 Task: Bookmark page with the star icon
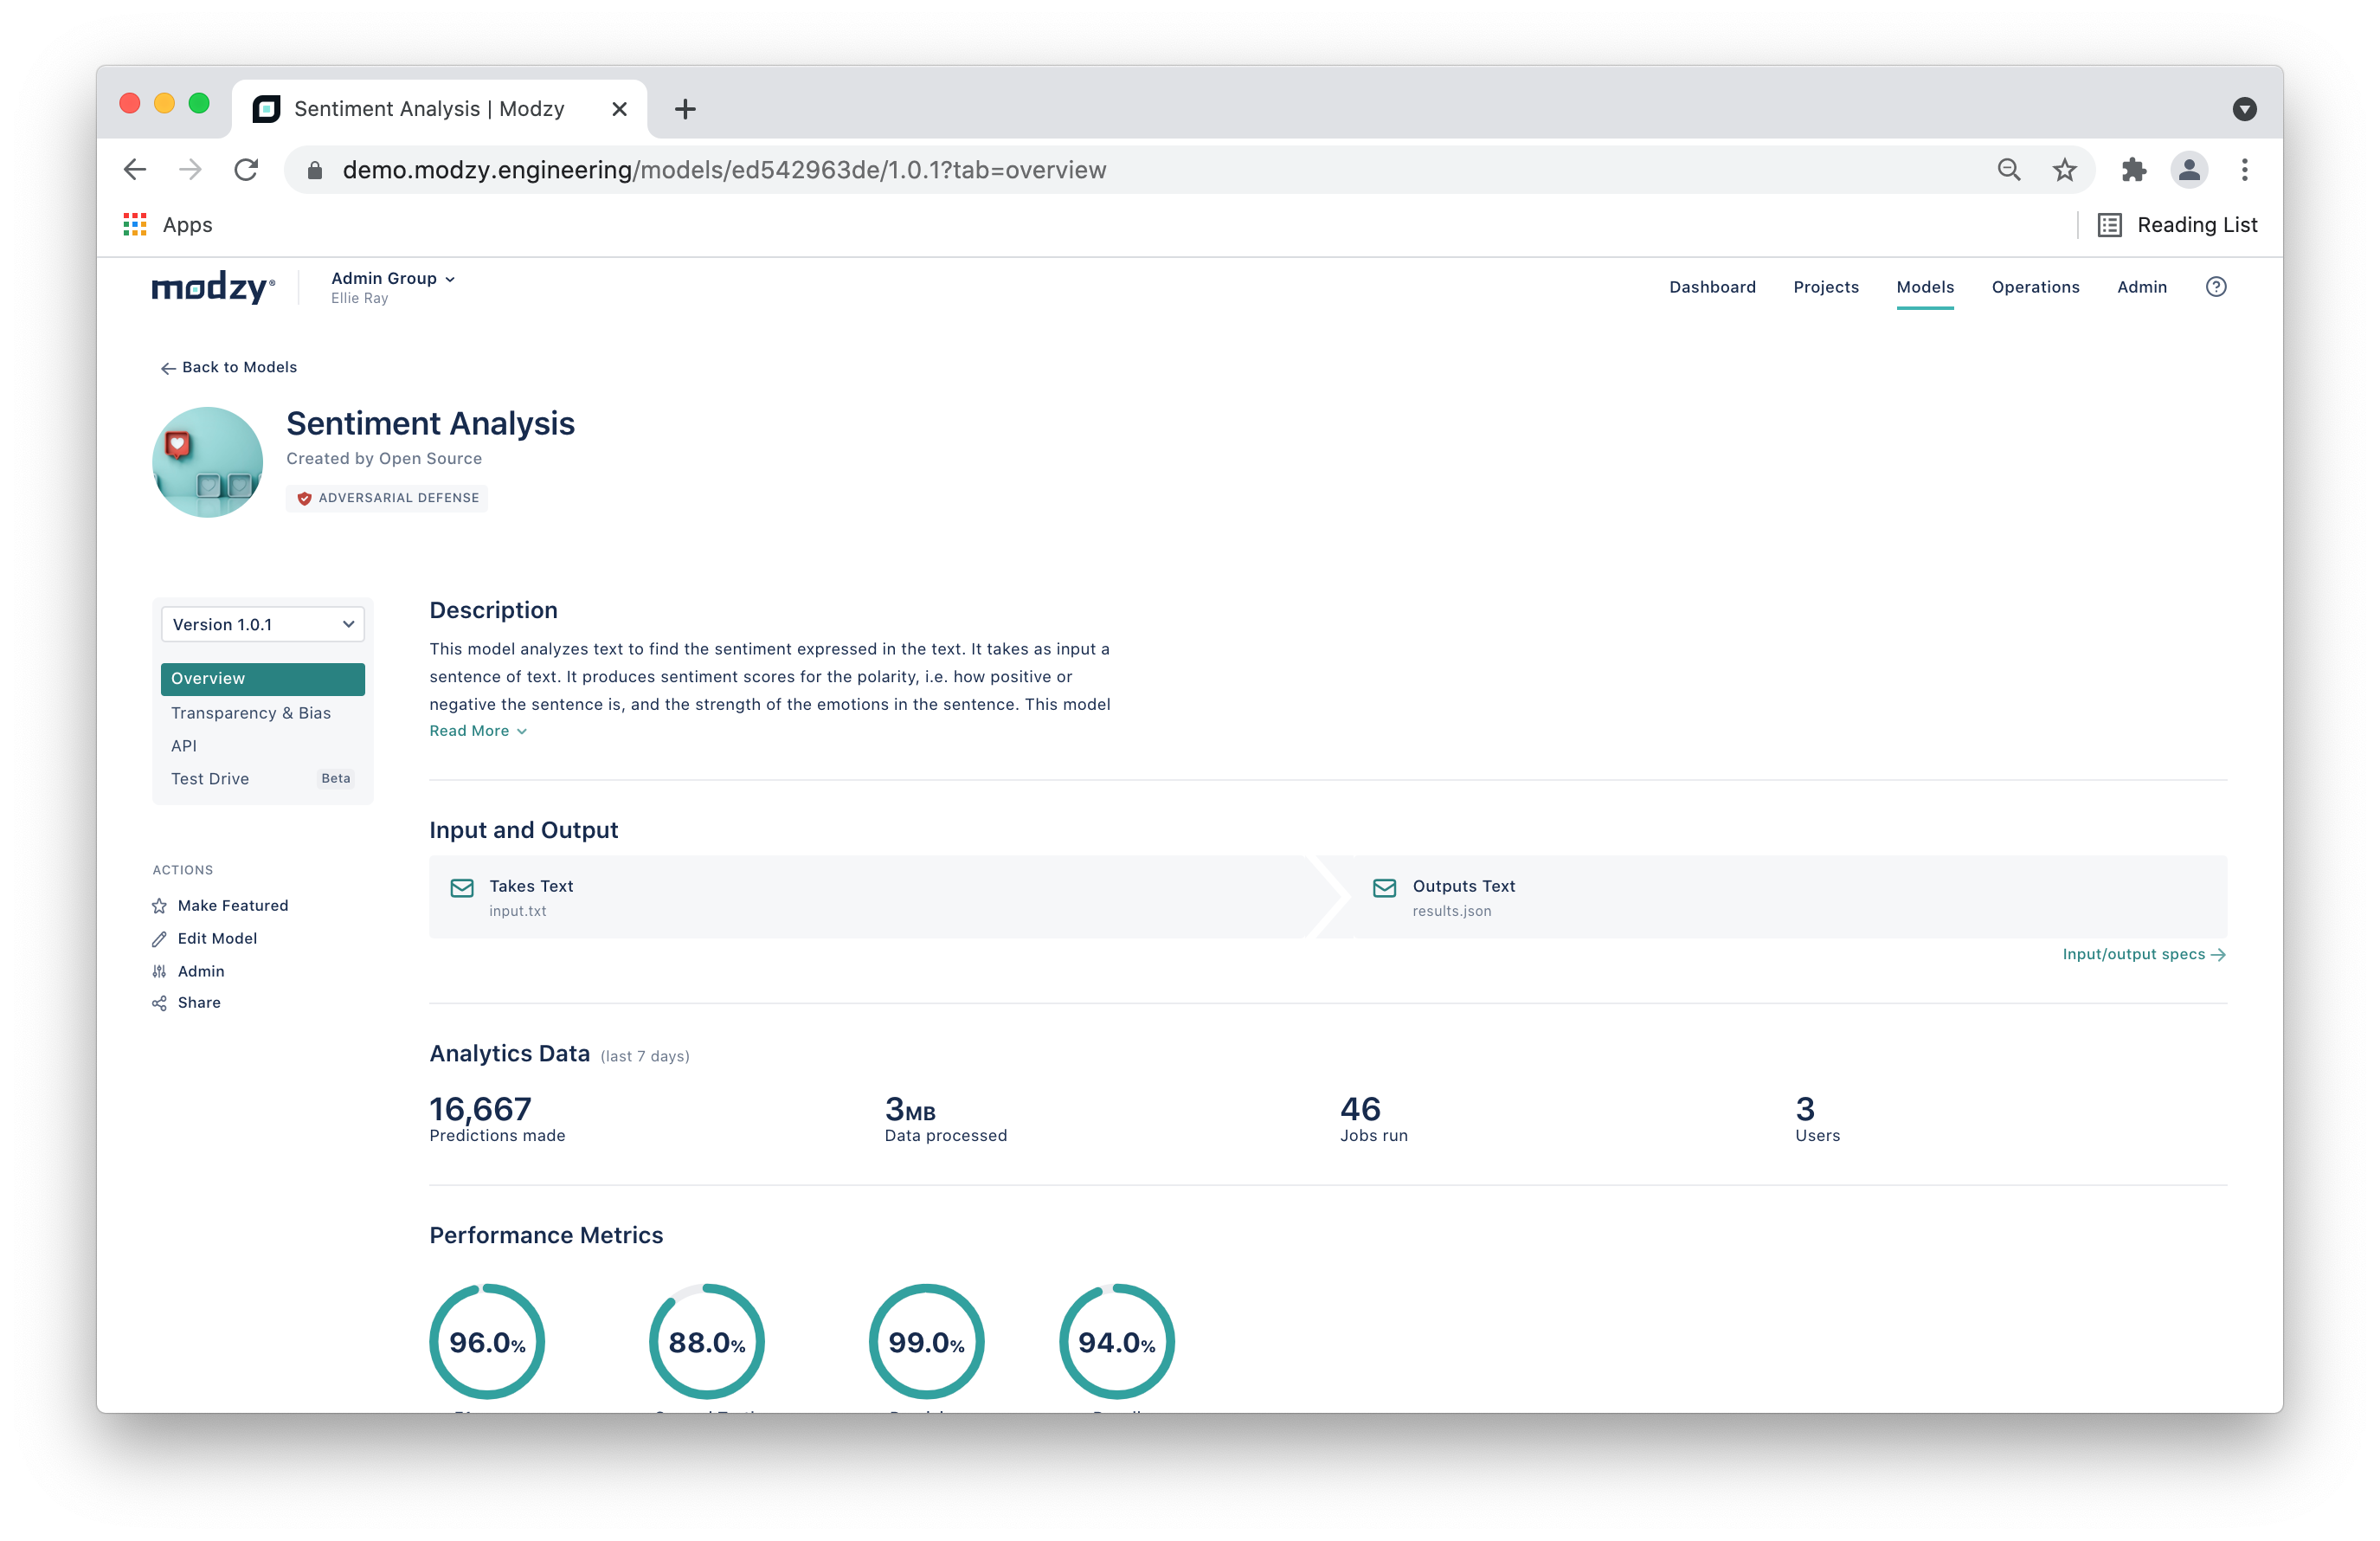pos(2064,170)
